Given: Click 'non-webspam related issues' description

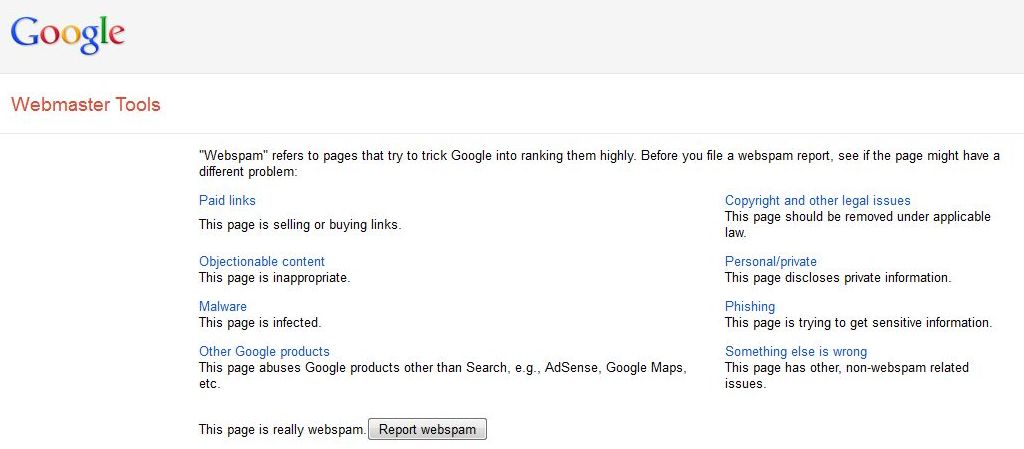Looking at the screenshot, I should (847, 376).
